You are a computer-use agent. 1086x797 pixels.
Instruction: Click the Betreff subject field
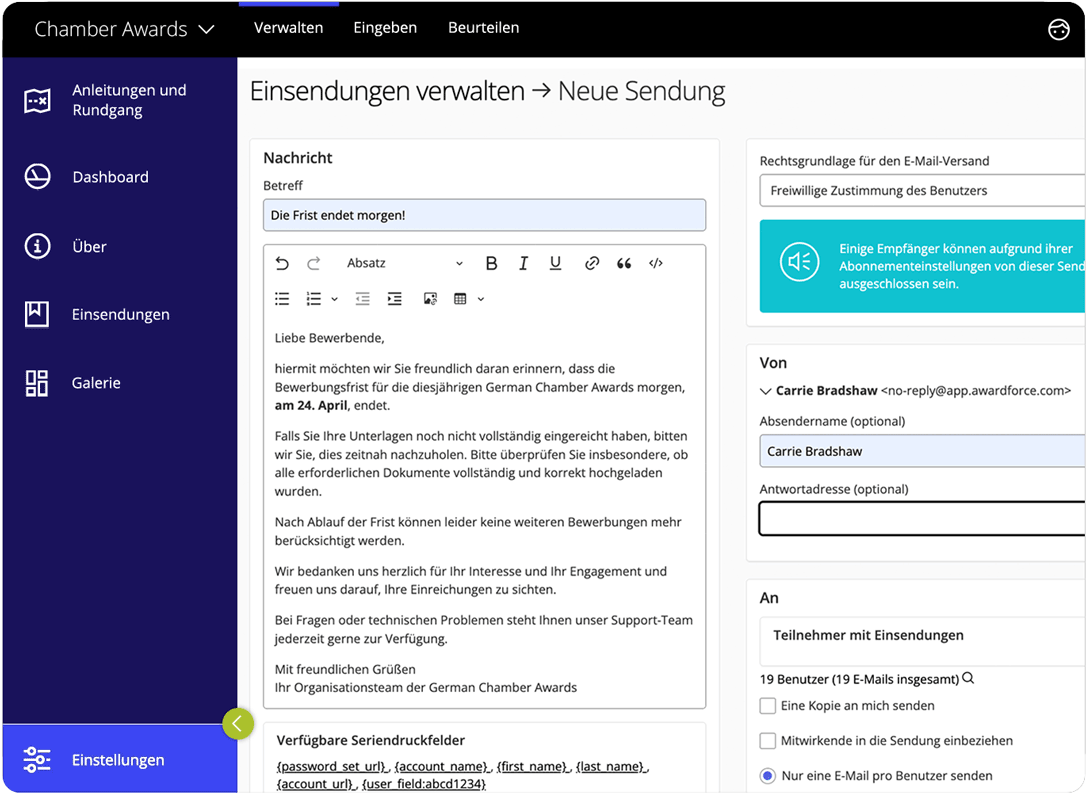click(484, 215)
